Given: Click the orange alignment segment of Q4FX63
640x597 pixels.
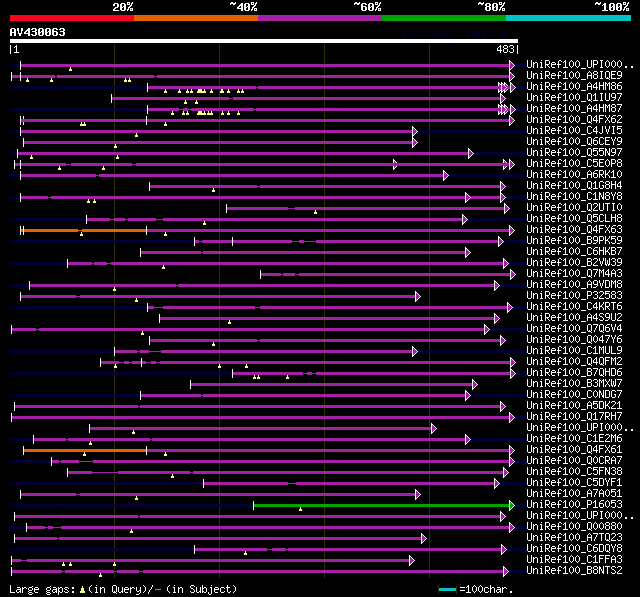Looking at the screenshot, I should click(84, 231).
